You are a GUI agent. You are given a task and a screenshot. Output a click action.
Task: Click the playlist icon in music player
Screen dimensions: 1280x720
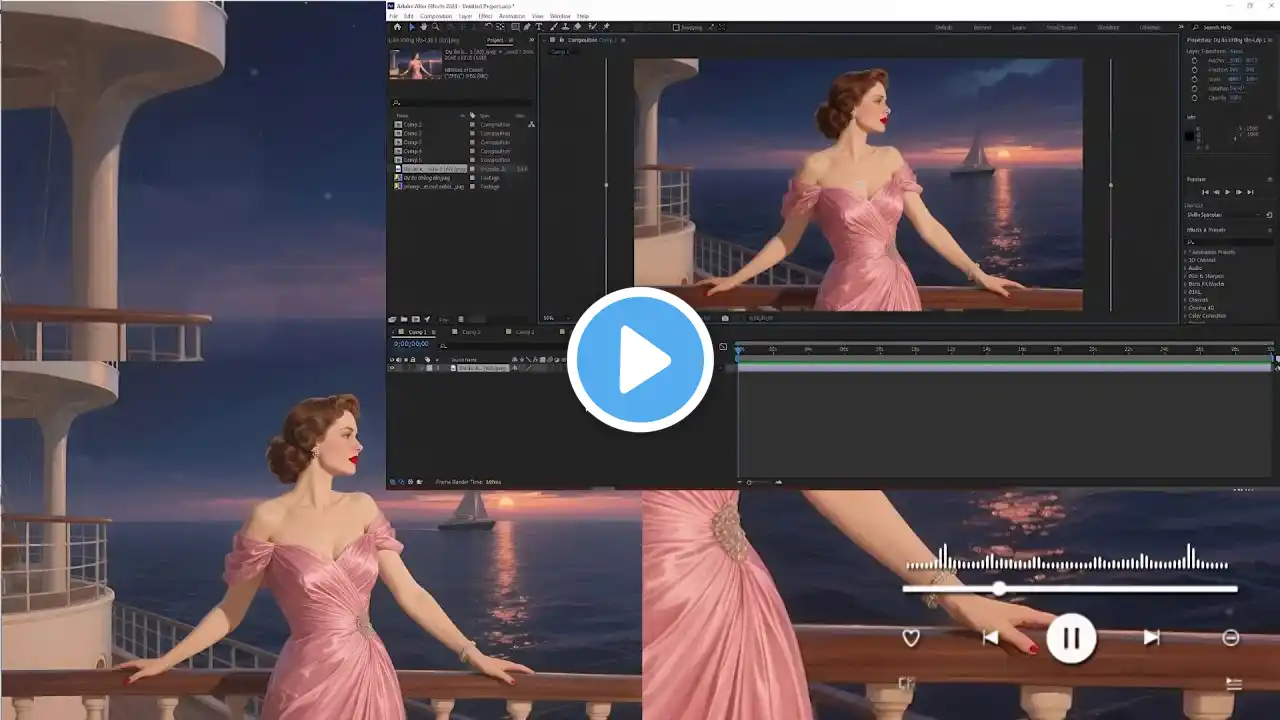click(1234, 683)
